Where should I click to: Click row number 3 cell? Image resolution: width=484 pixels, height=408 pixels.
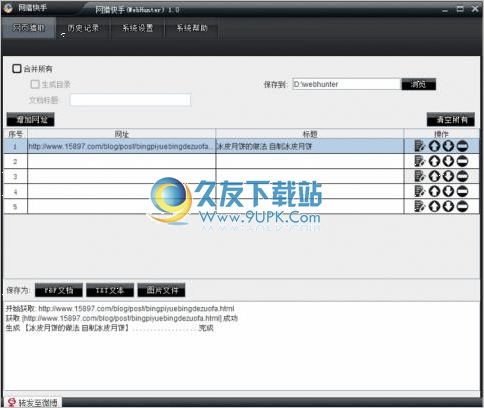pyautogui.click(x=15, y=176)
